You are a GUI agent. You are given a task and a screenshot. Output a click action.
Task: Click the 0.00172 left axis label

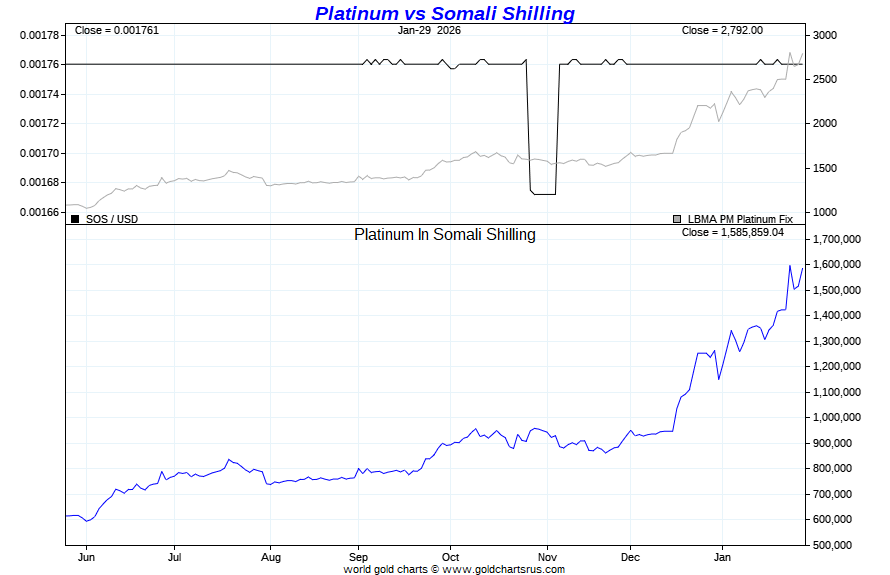point(39,124)
